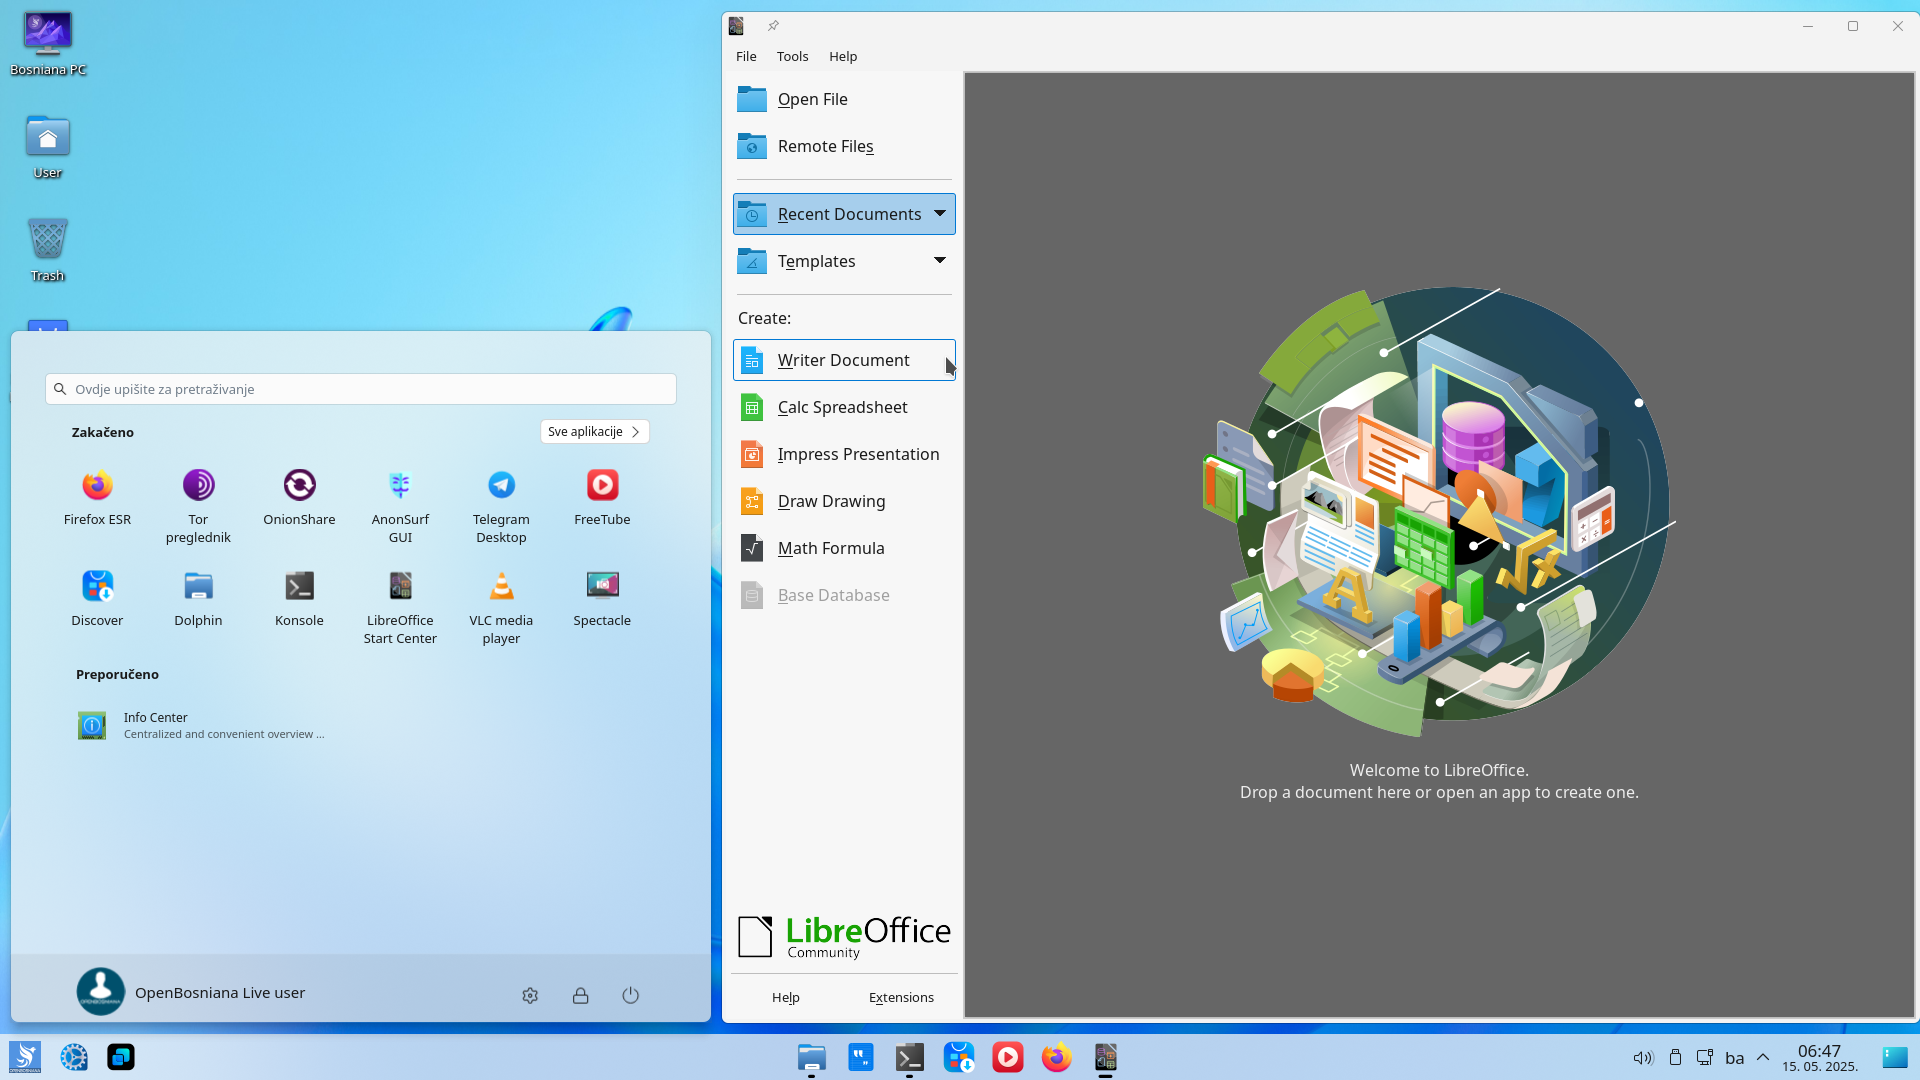1920x1080 pixels.
Task: Create a new Calc Spreadsheet
Action: coord(844,407)
